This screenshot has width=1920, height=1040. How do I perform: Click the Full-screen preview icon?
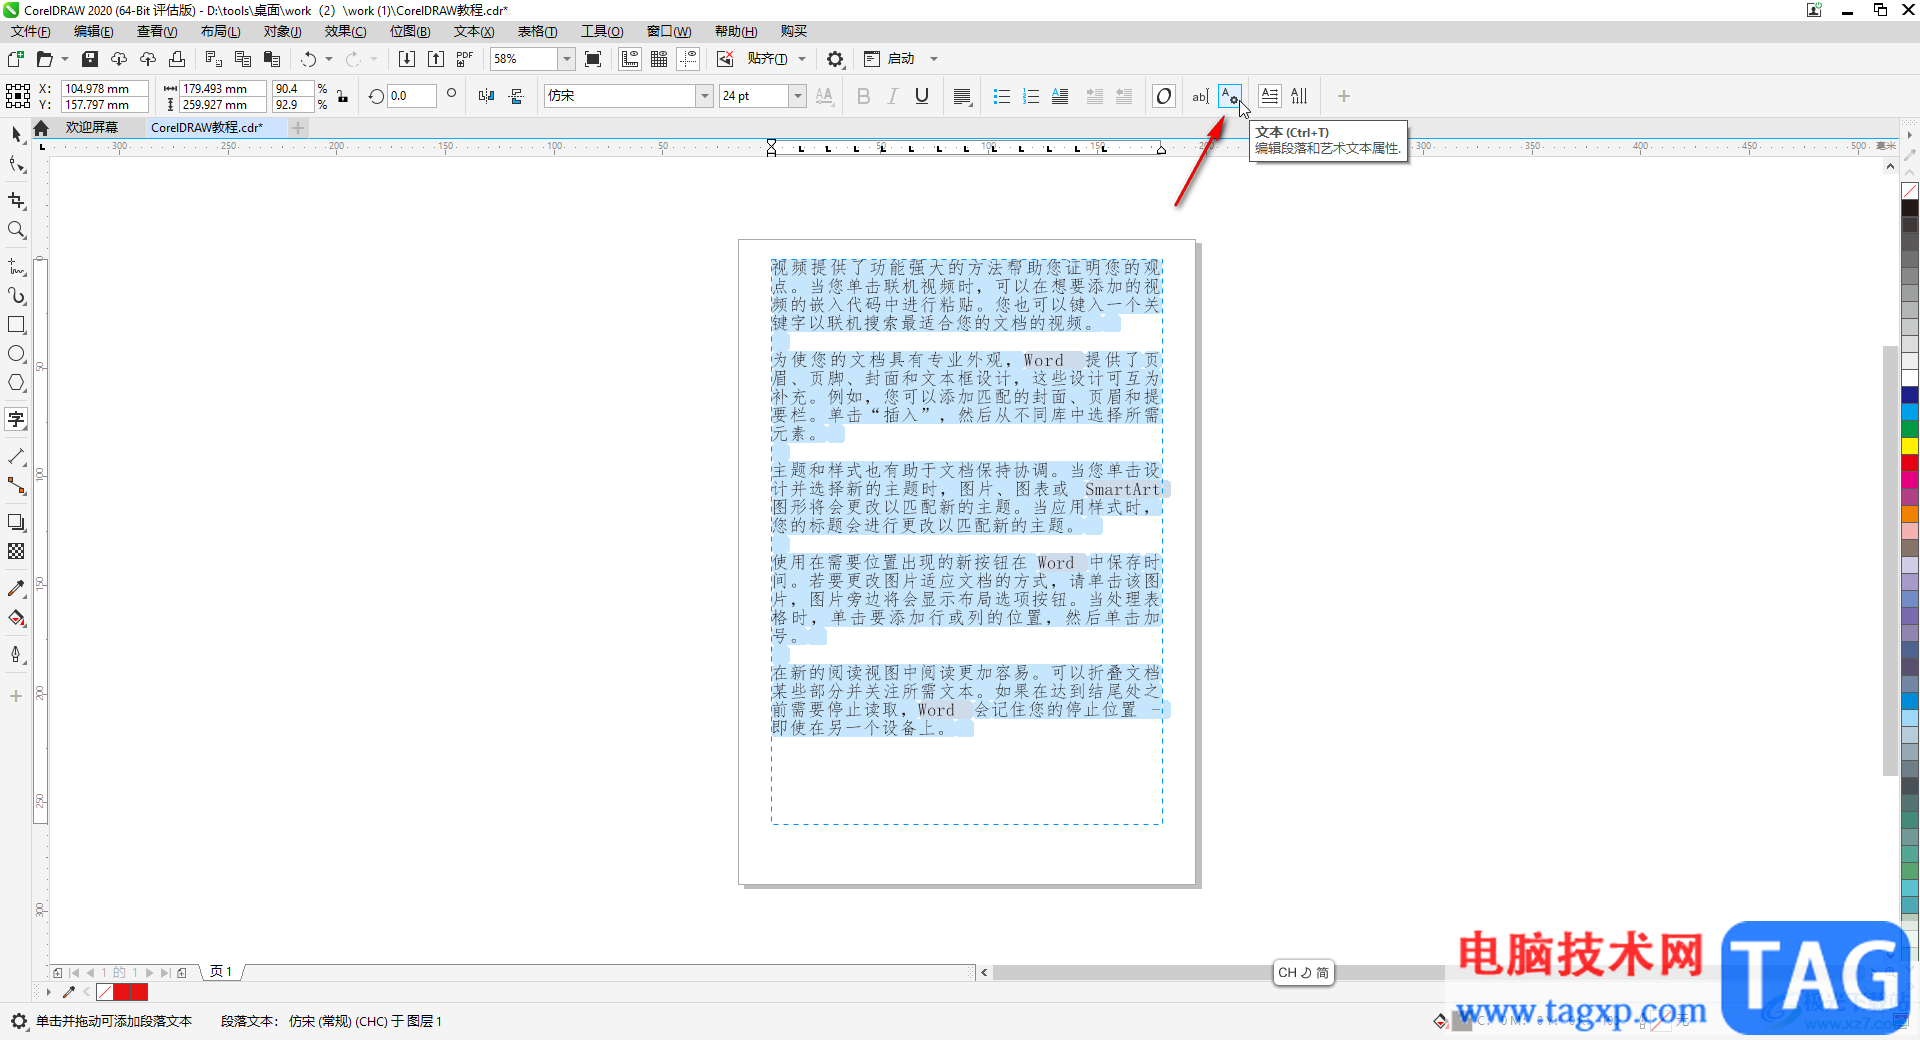tap(593, 59)
